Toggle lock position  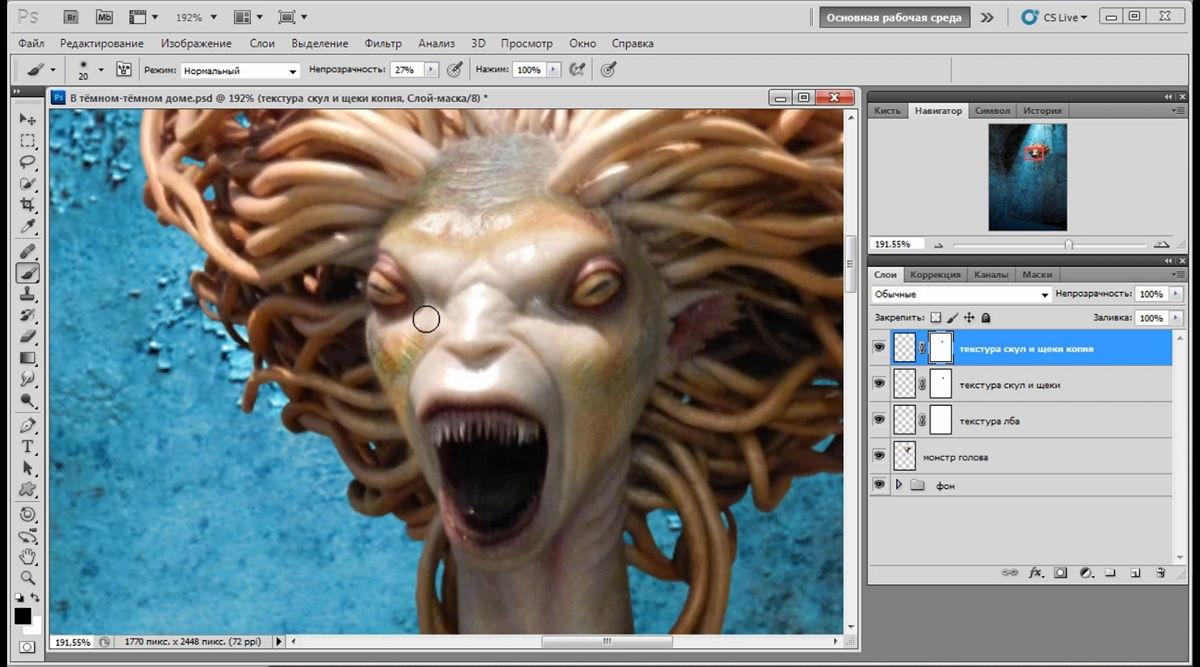pyautogui.click(x=969, y=317)
